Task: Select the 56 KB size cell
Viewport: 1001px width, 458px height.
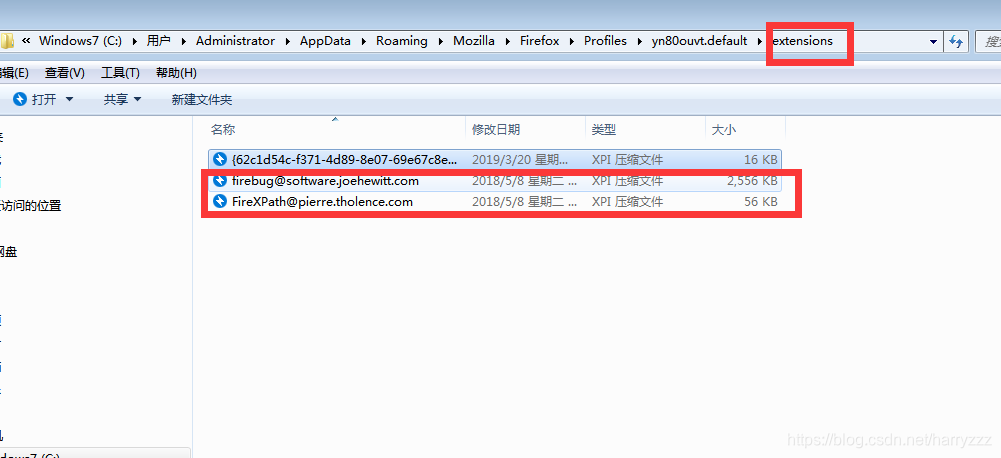Action: click(760, 202)
